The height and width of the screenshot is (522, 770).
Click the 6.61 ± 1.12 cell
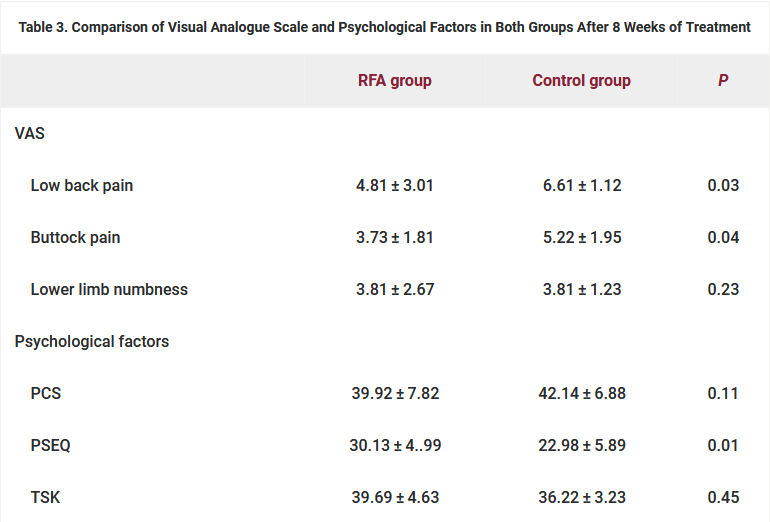point(581,185)
